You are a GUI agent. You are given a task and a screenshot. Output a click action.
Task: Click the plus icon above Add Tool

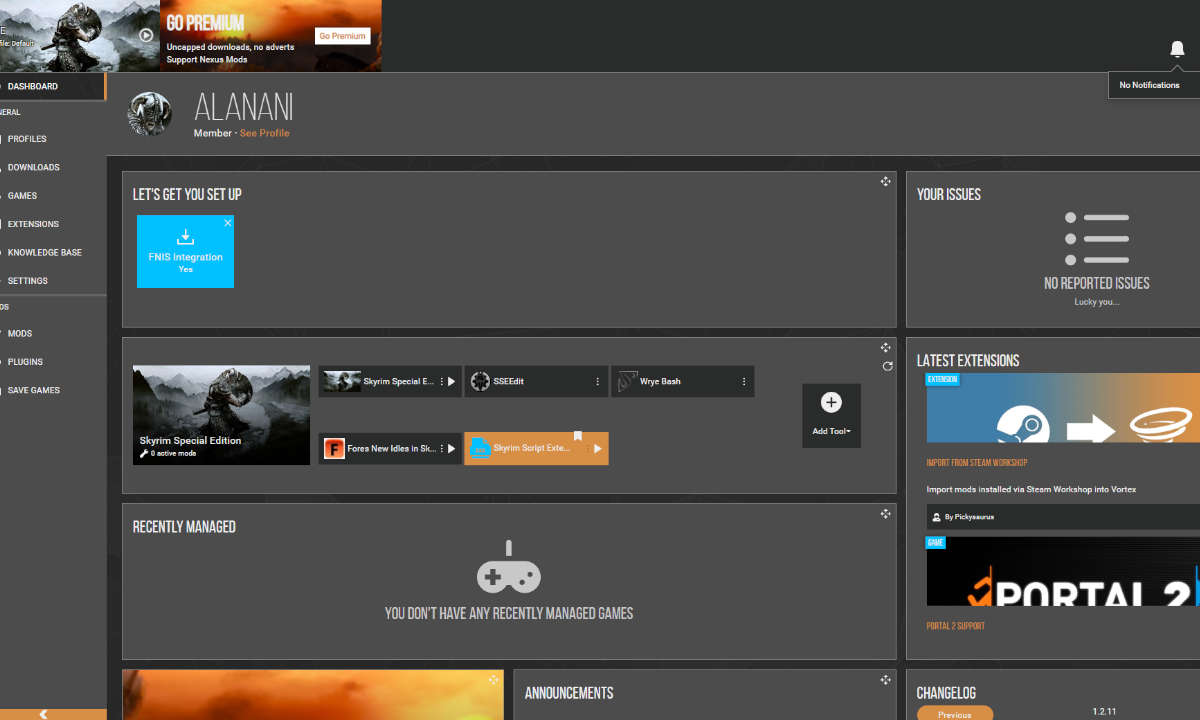831,402
